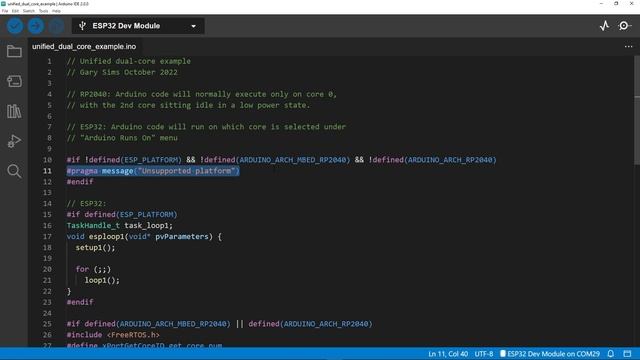
Task: Click the Verify sketch checkmark button
Action: (15, 26)
